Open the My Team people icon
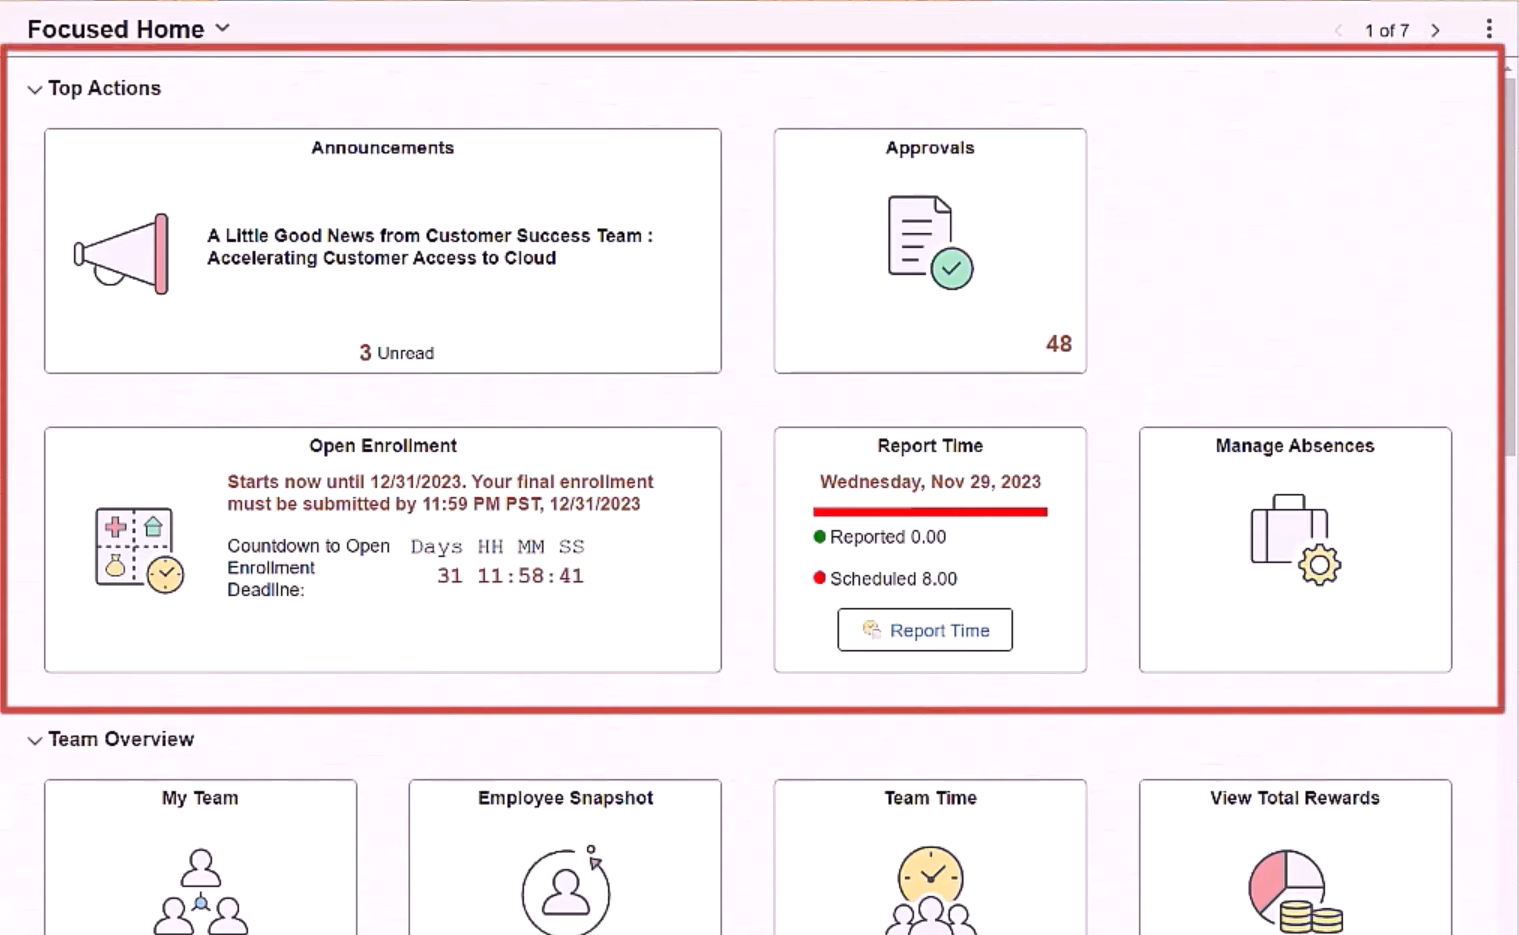 tap(200, 890)
